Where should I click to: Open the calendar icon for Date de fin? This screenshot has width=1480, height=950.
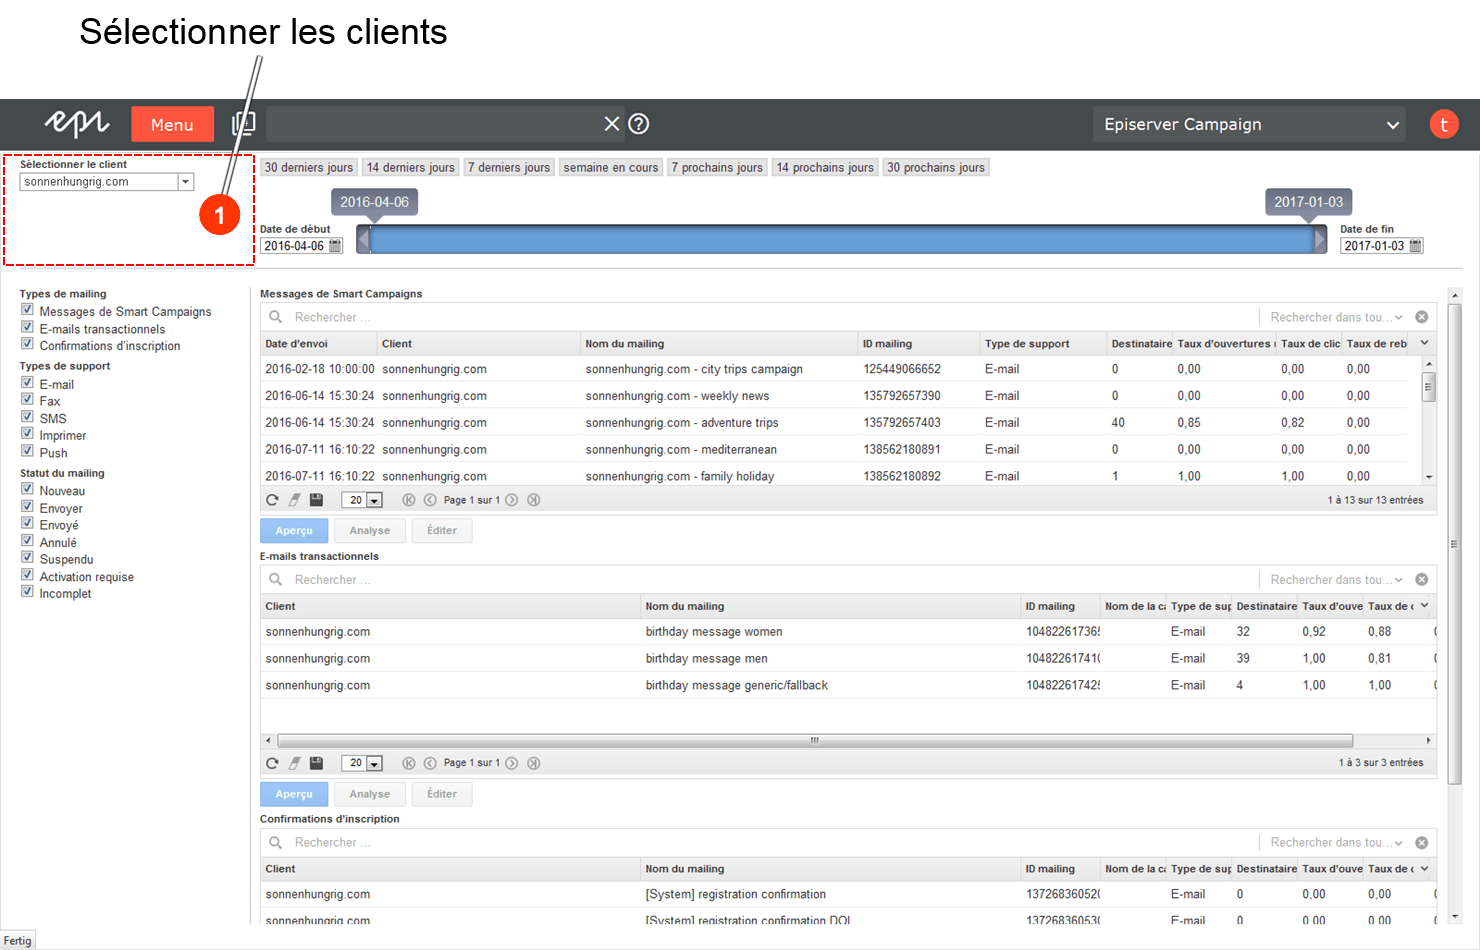coord(1415,246)
